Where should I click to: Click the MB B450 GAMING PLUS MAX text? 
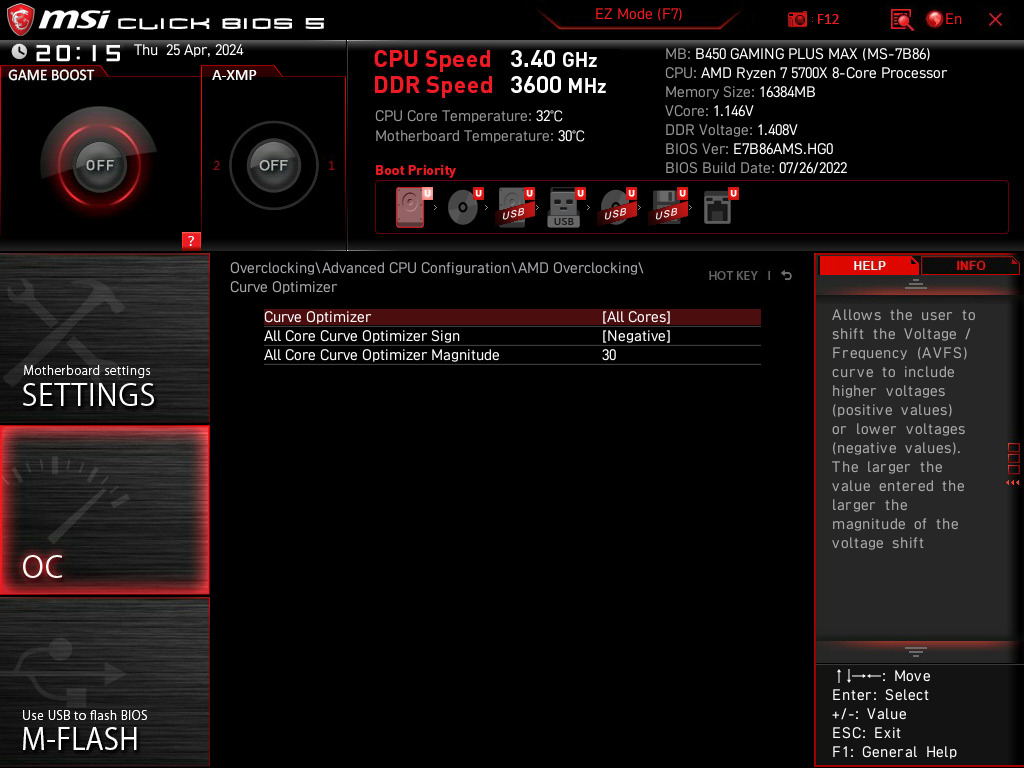tap(797, 54)
